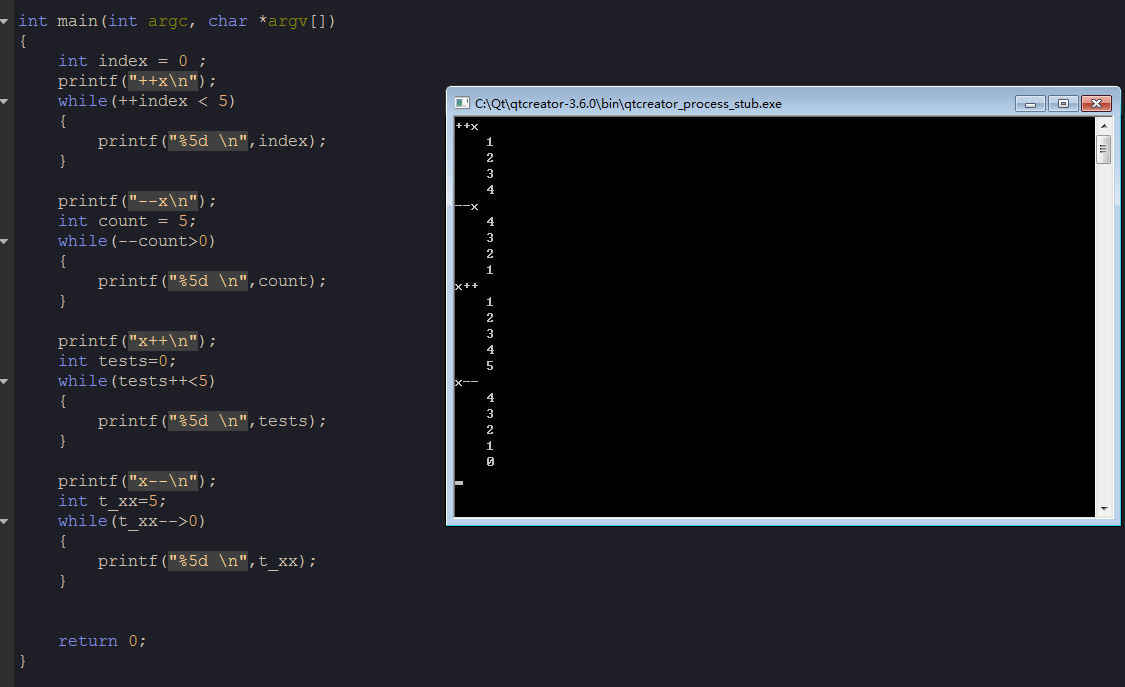The image size is (1125, 687).
Task: Click the "int t_xx=5;" line
Action: [x=112, y=501]
